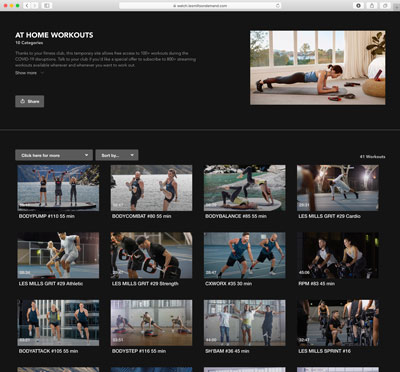
Task: Open the BODYBALANCE #85 workout thumbnail
Action: 245,188
